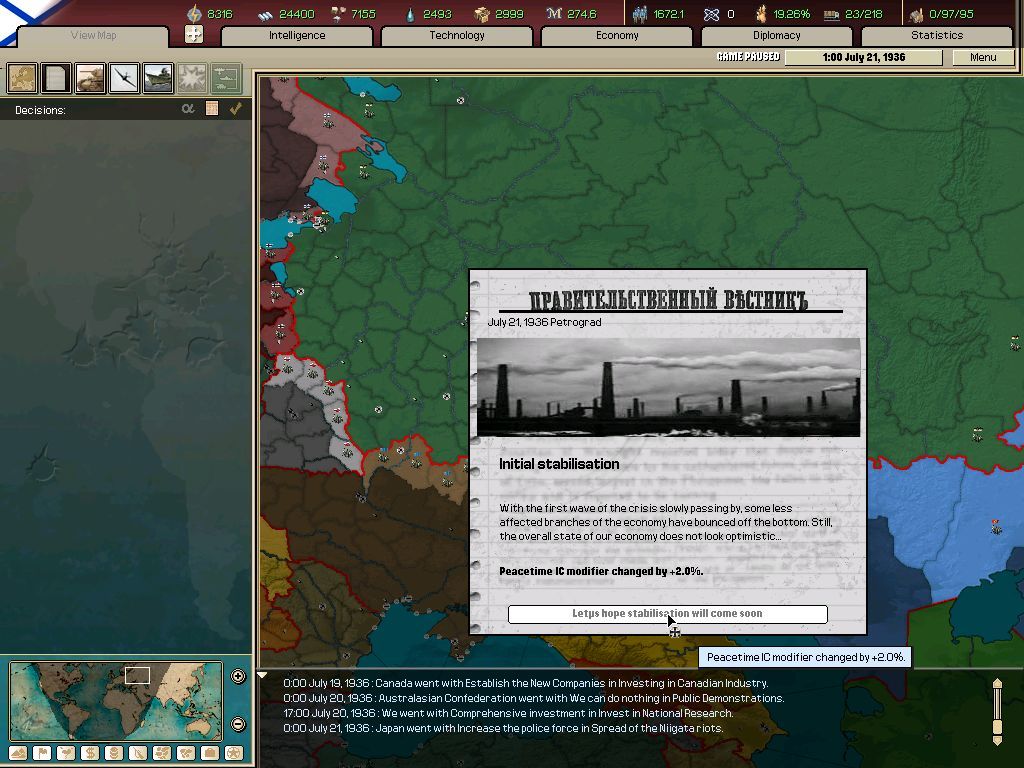
Task: Select the region map mode icon
Action: pos(185,753)
